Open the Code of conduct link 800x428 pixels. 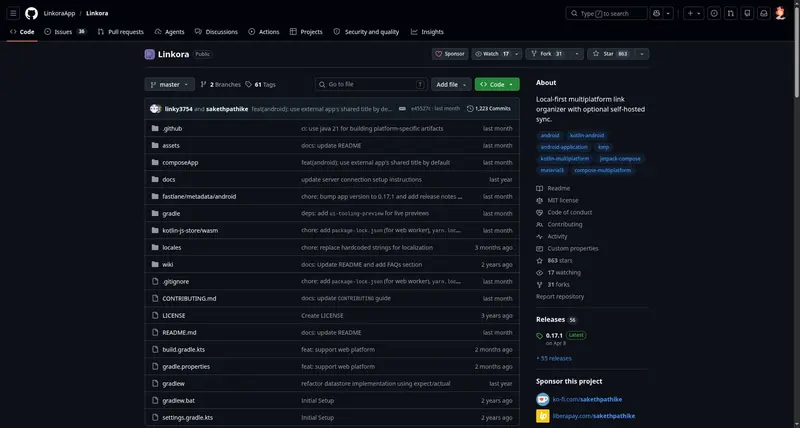pyautogui.click(x=569, y=212)
